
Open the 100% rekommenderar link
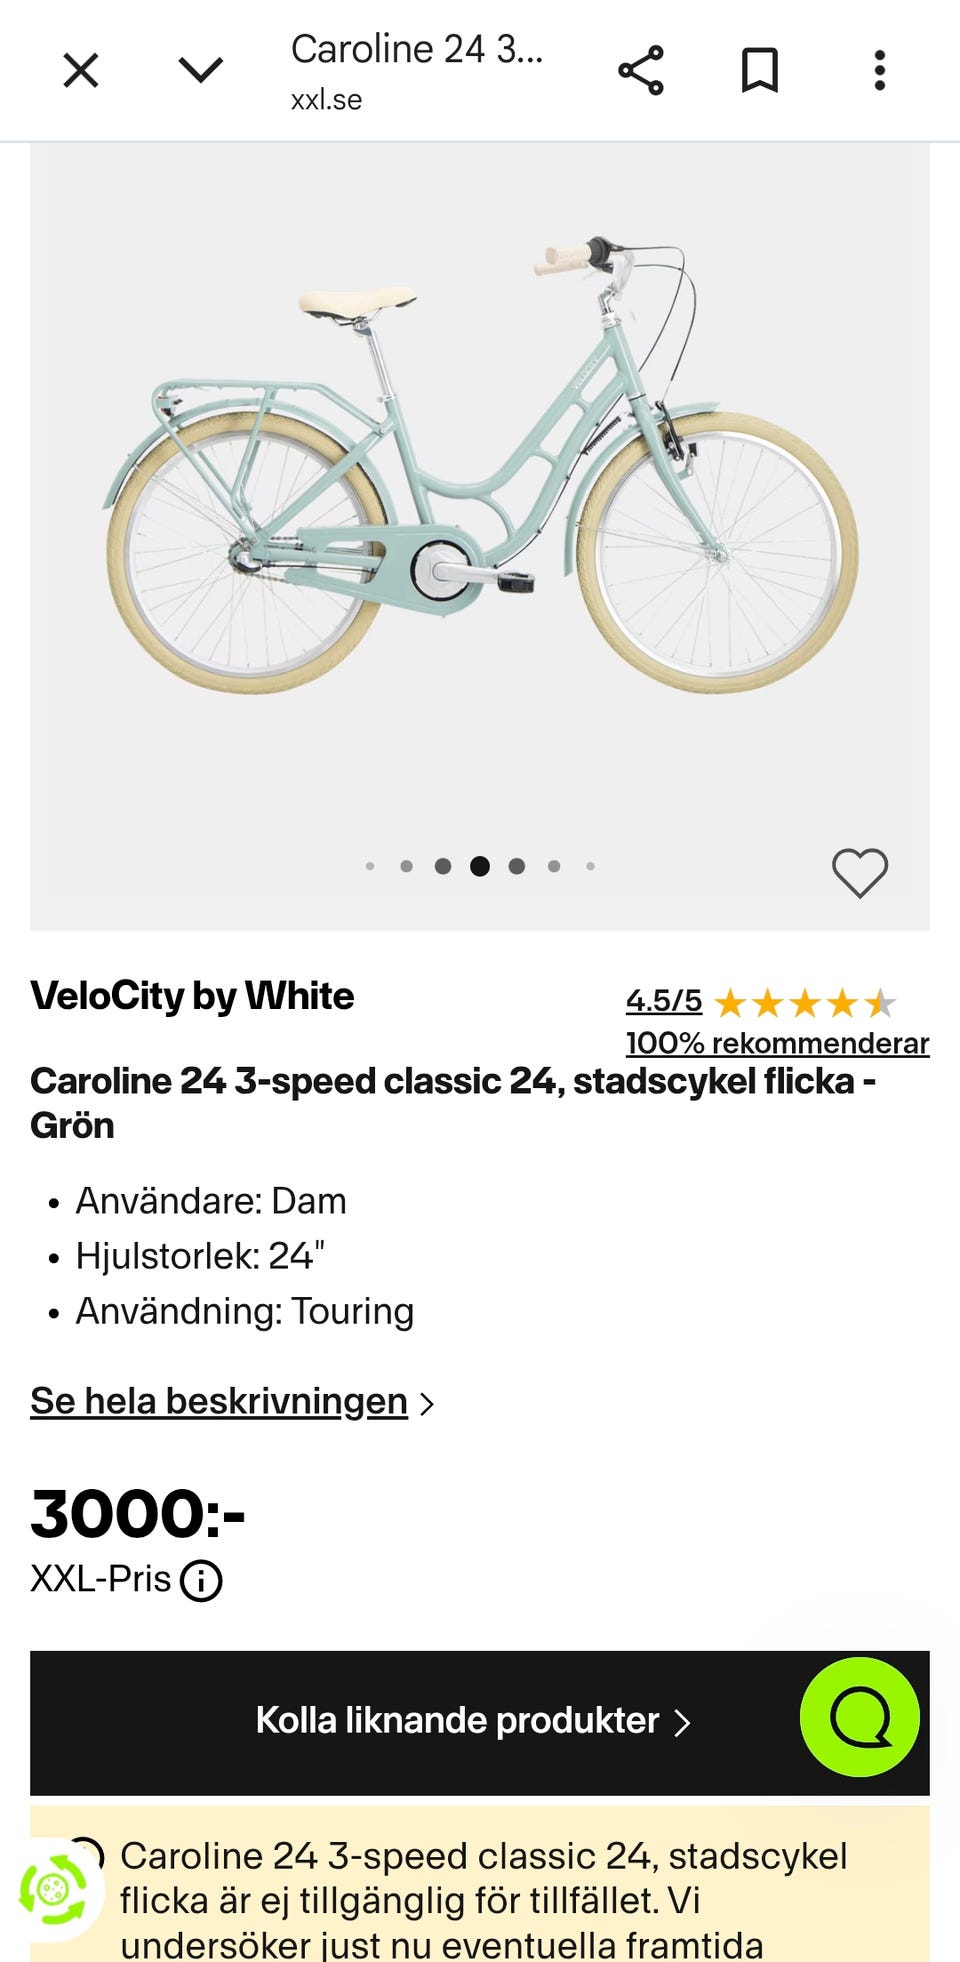(777, 1043)
